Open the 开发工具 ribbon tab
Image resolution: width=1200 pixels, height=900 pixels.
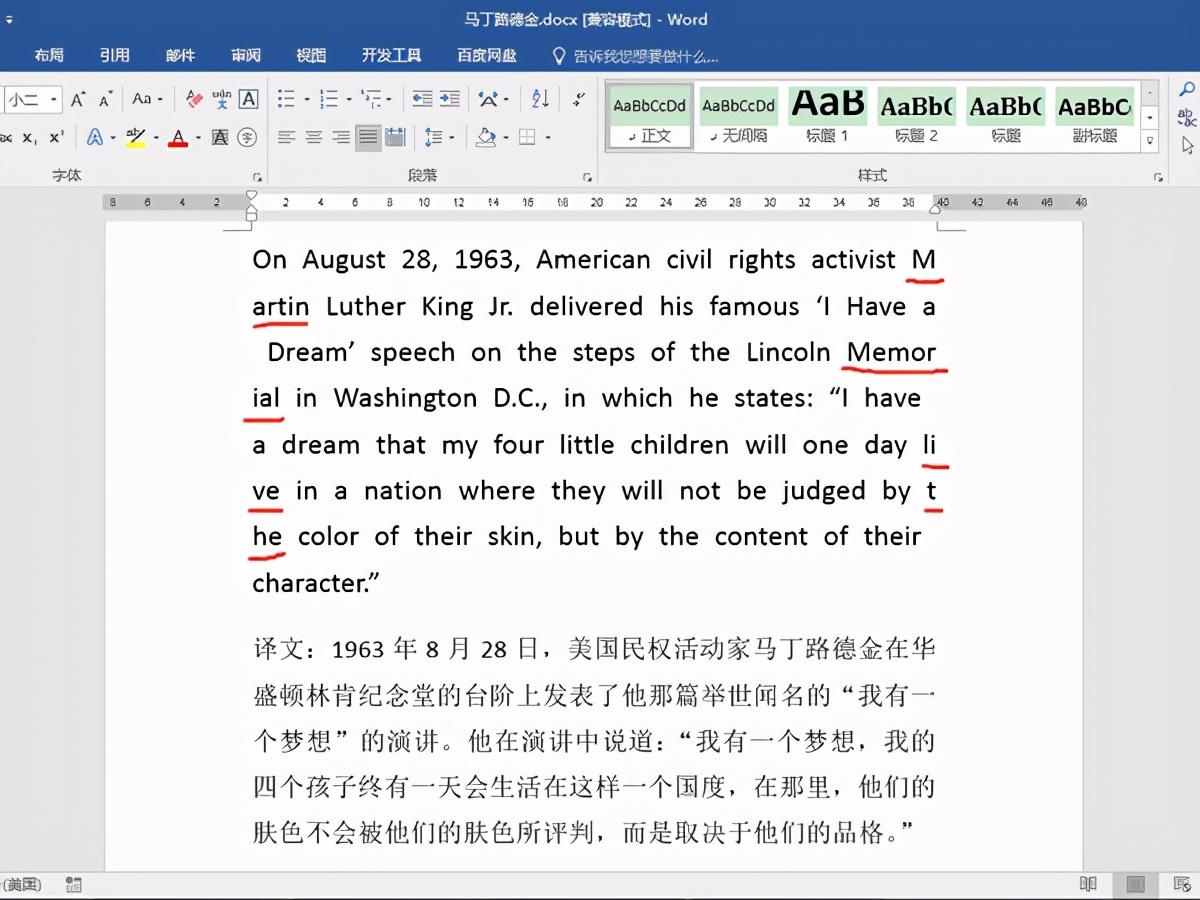(391, 55)
